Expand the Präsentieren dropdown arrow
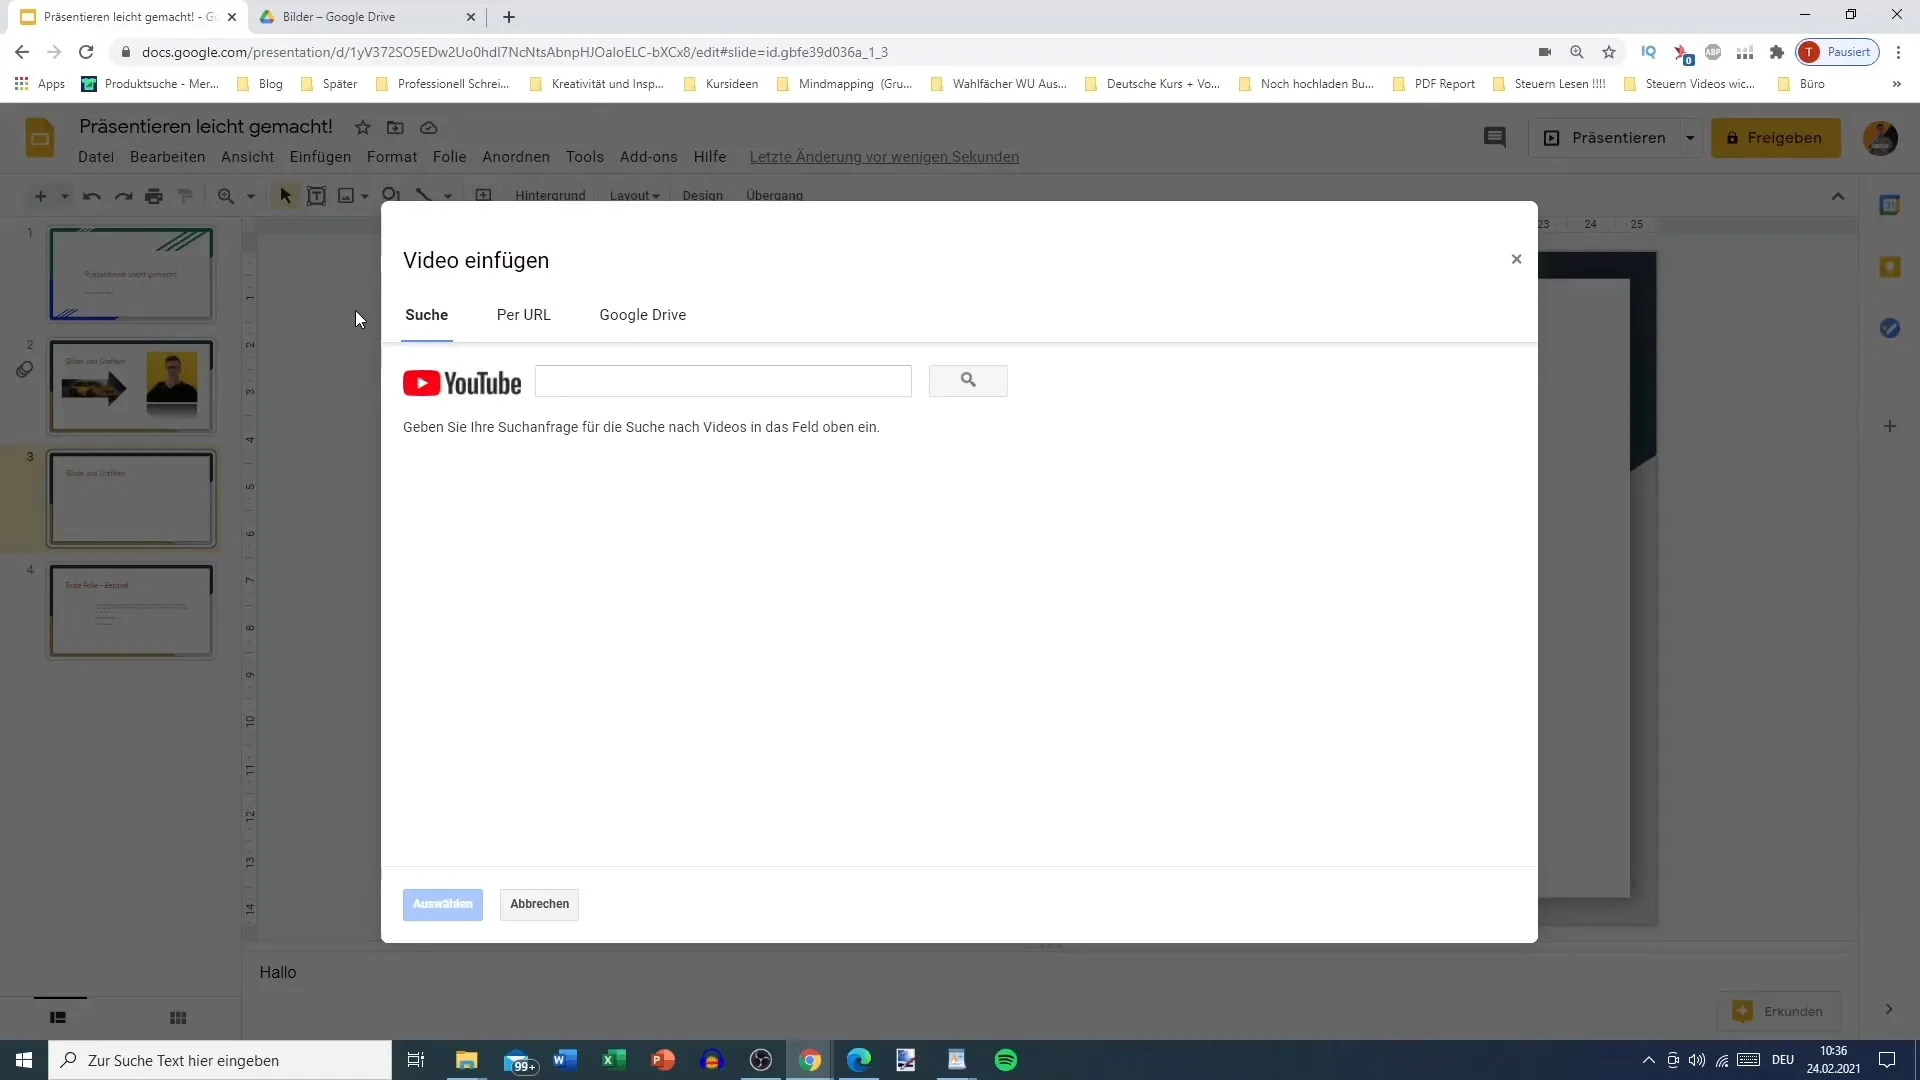Viewport: 1920px width, 1080px height. point(1690,138)
